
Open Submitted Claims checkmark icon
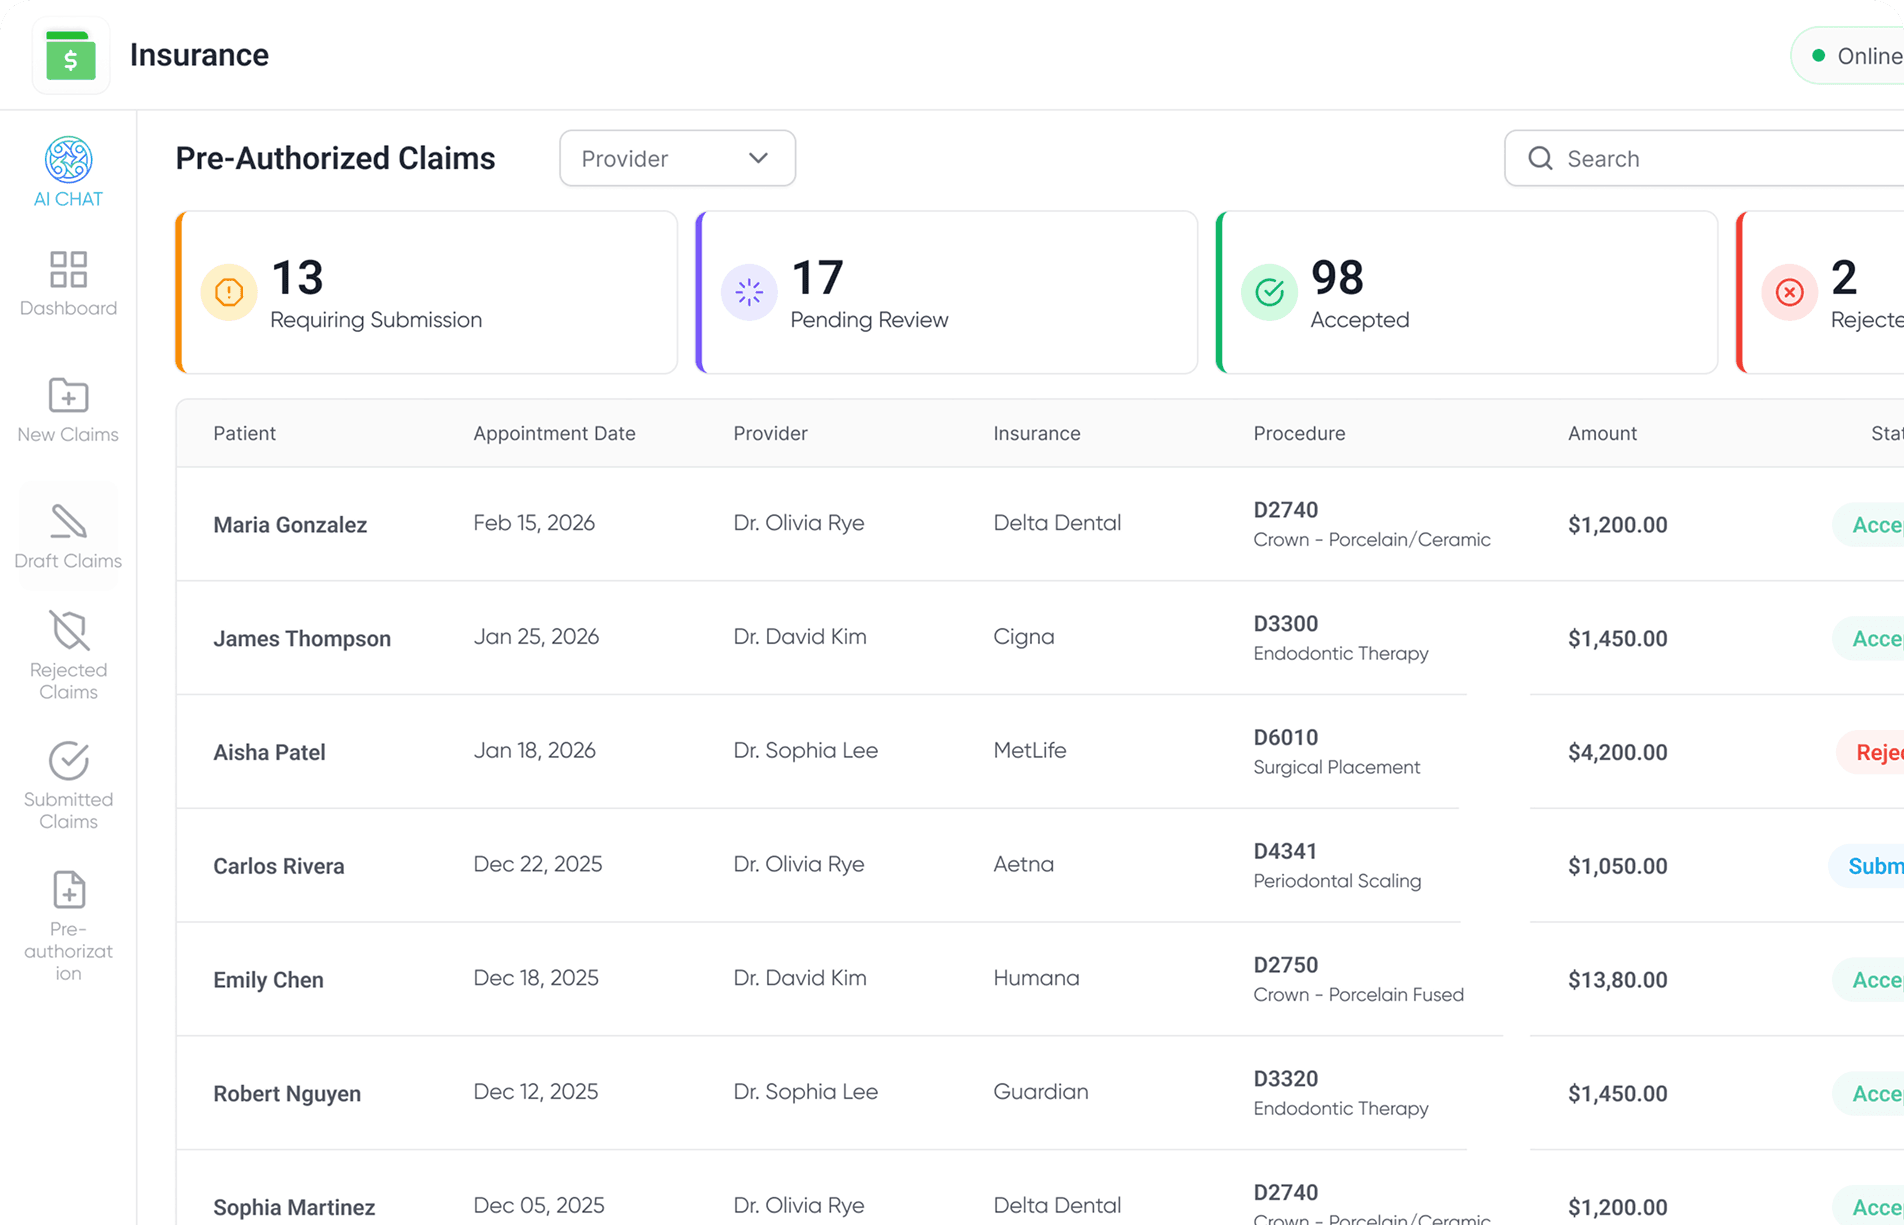(x=68, y=761)
